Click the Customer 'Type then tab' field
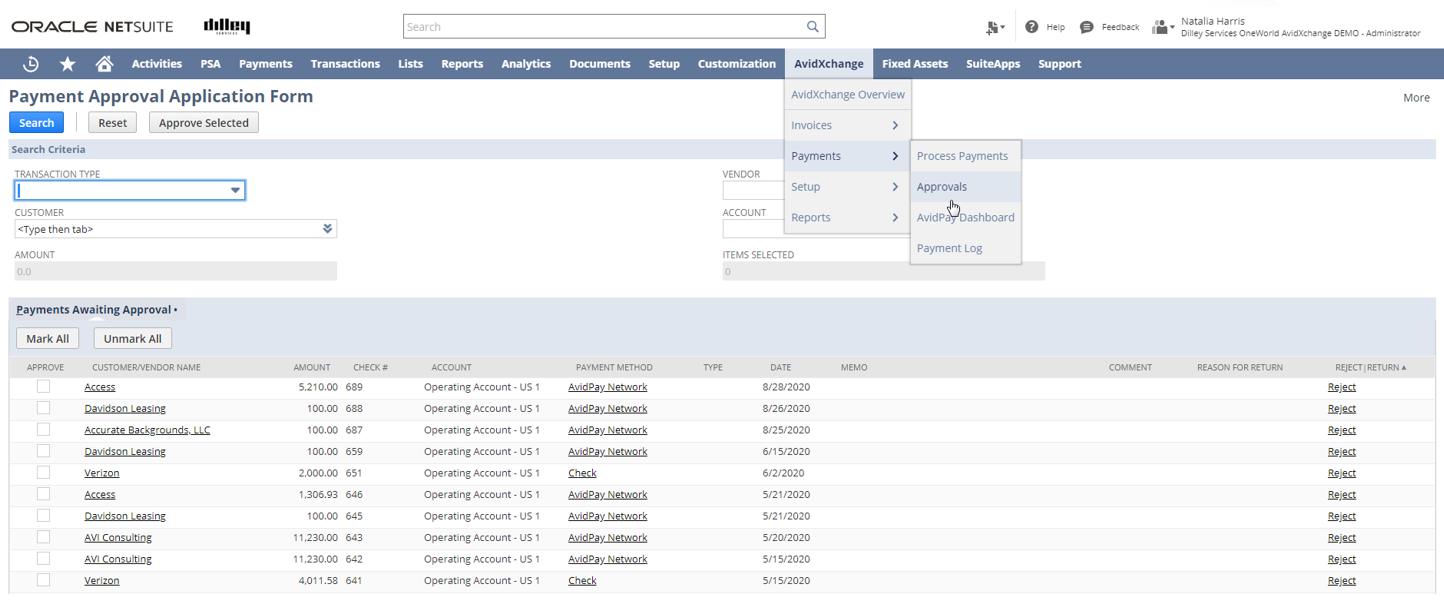Viewport: 1444px width, 602px height. coord(167,229)
